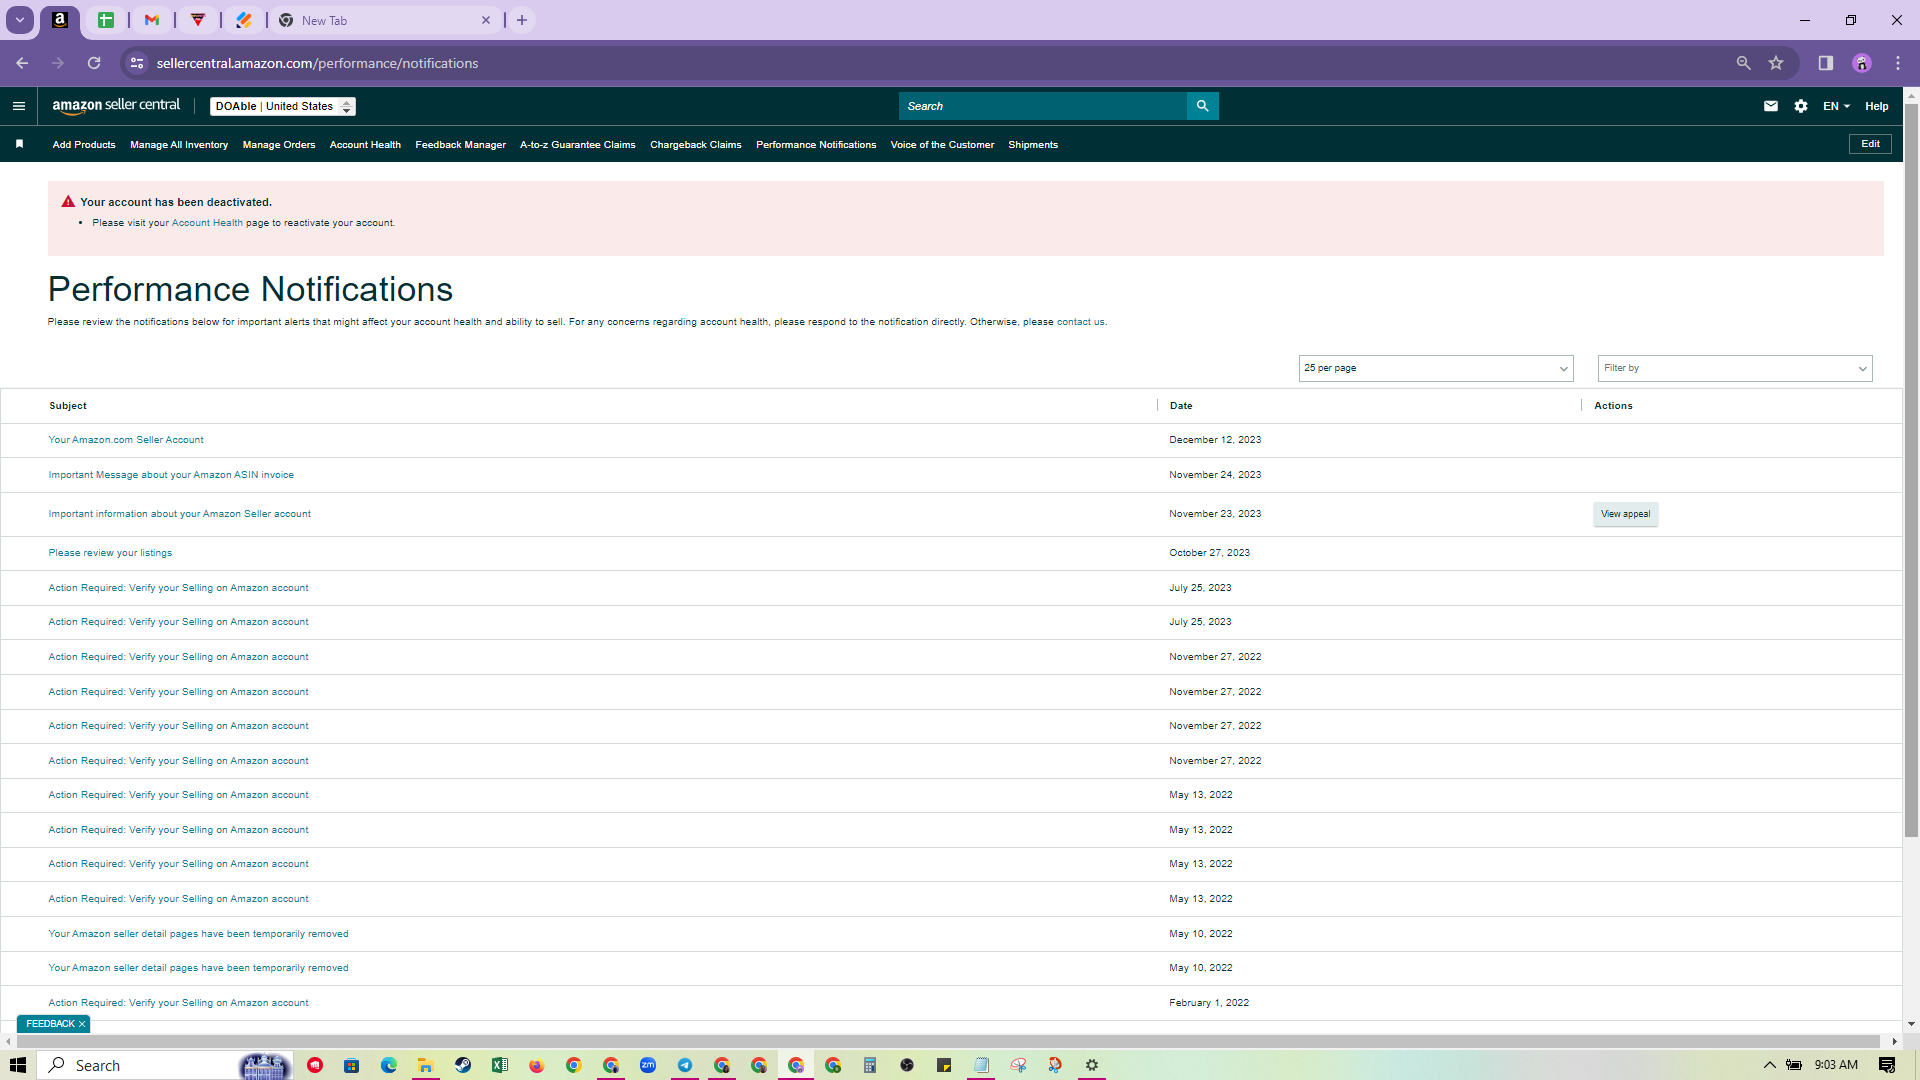Open Telegram from the taskbar

[685, 1065]
